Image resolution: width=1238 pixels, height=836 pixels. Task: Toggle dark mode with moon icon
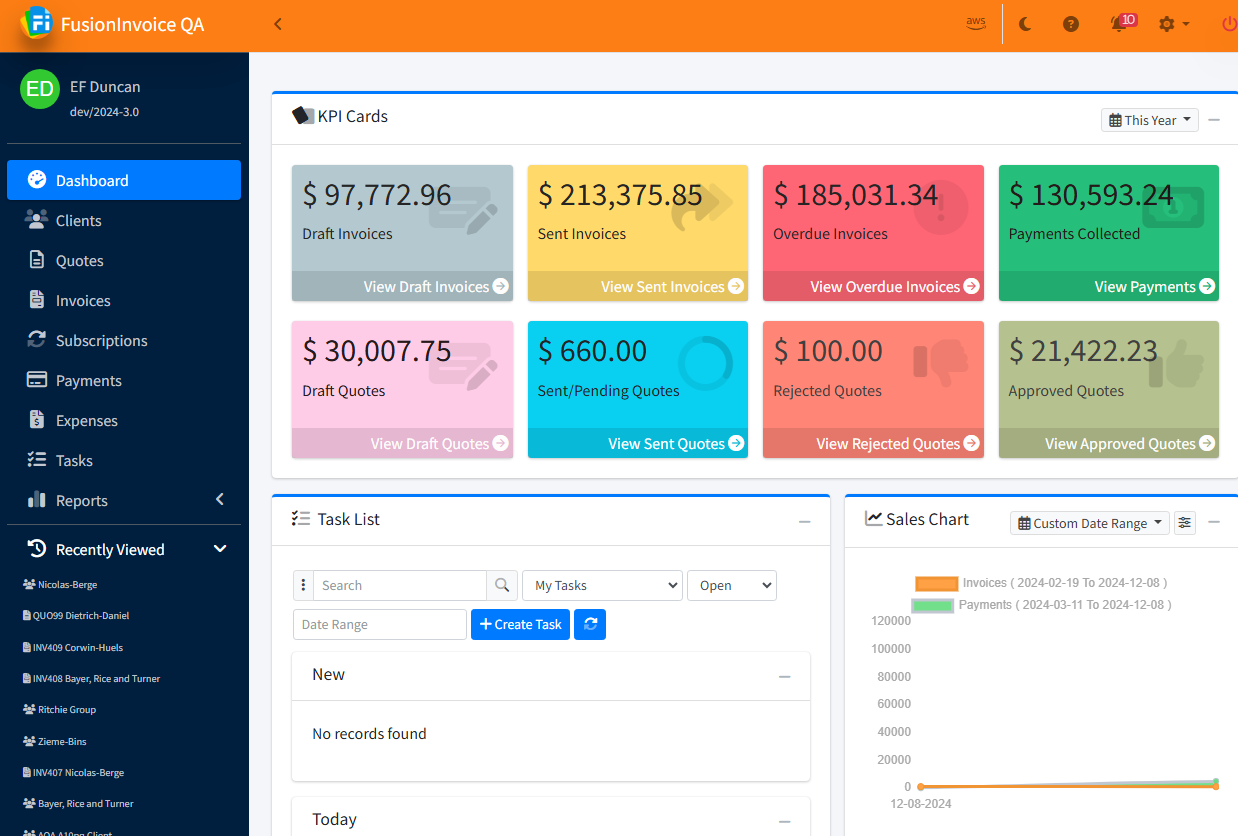tap(1025, 24)
